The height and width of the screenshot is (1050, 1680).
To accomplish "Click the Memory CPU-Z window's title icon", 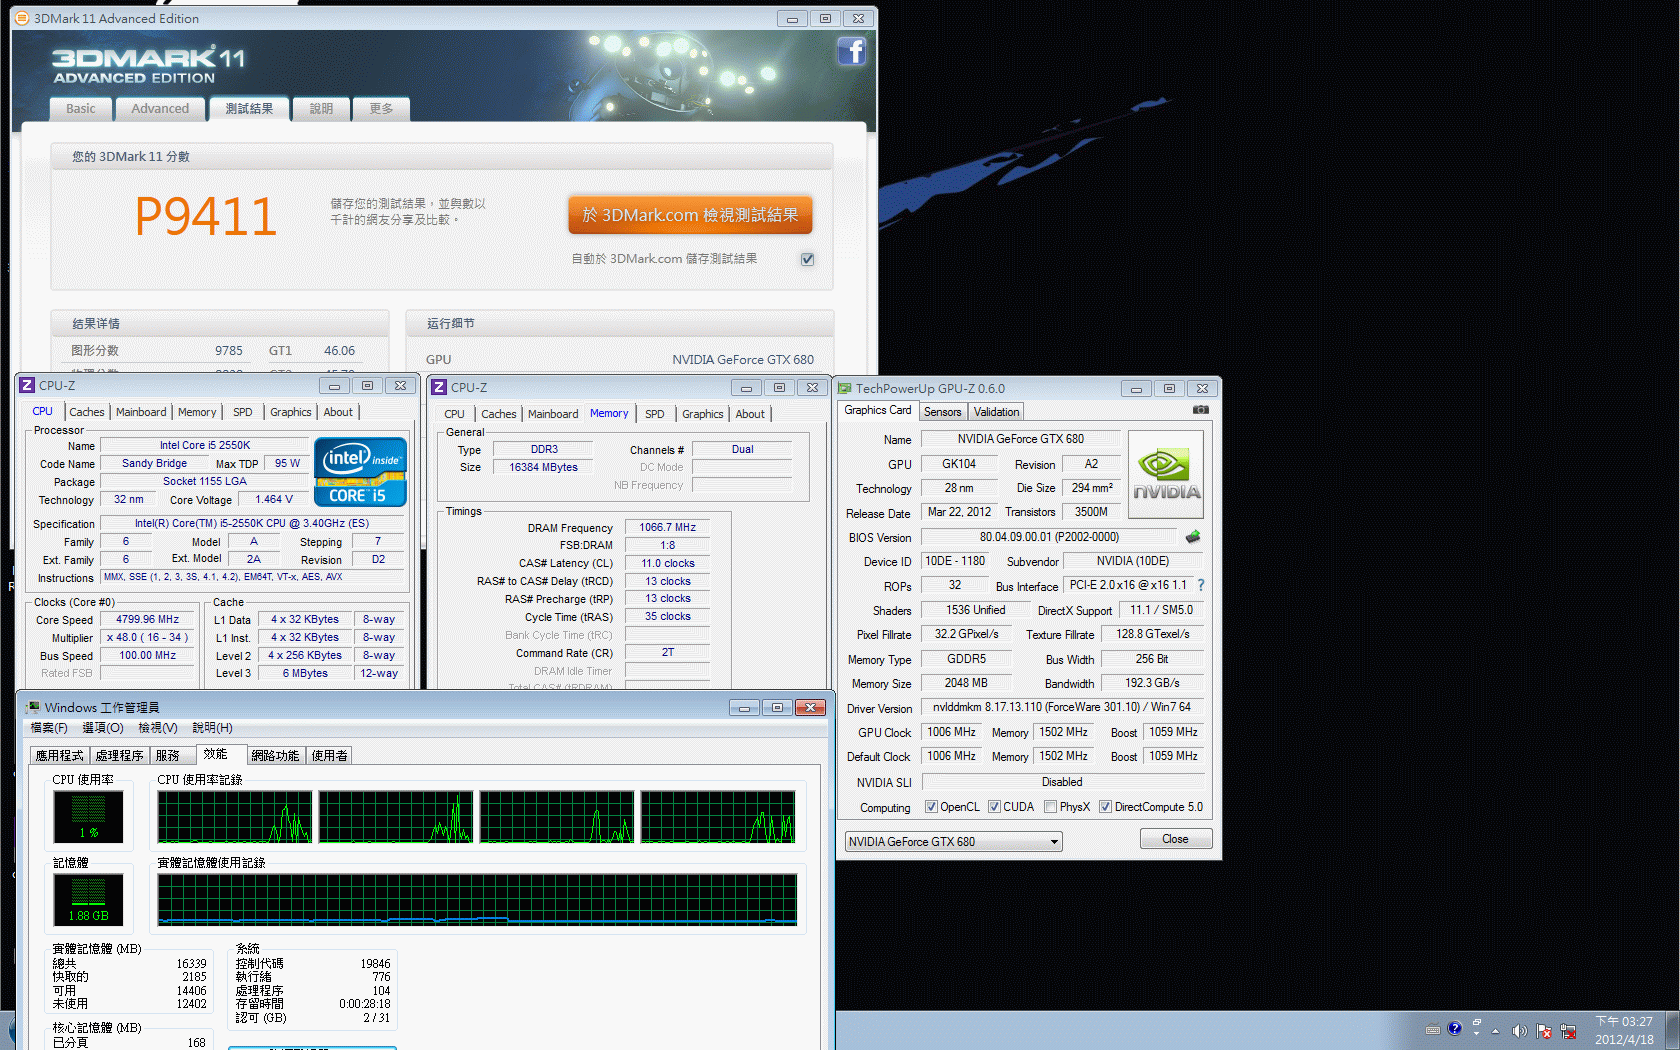I will [438, 387].
